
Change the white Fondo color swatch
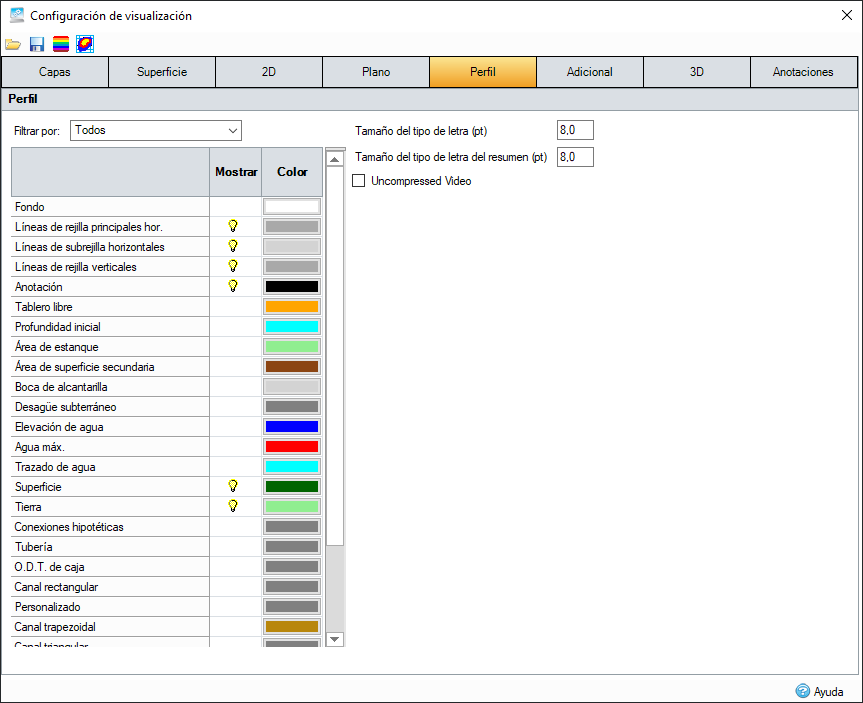tap(292, 206)
